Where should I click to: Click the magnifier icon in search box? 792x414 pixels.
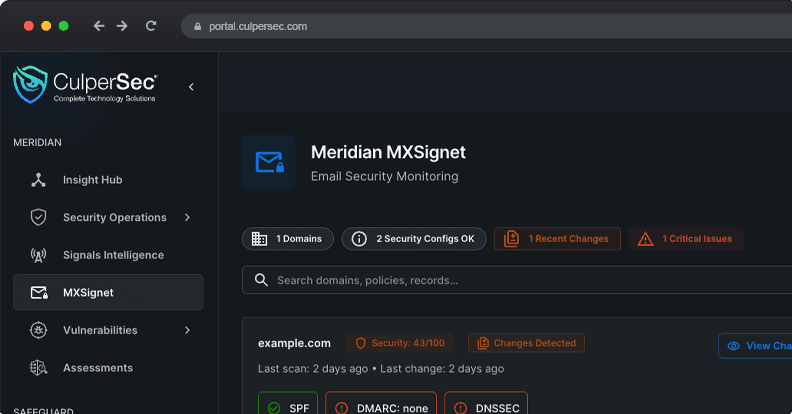261,280
